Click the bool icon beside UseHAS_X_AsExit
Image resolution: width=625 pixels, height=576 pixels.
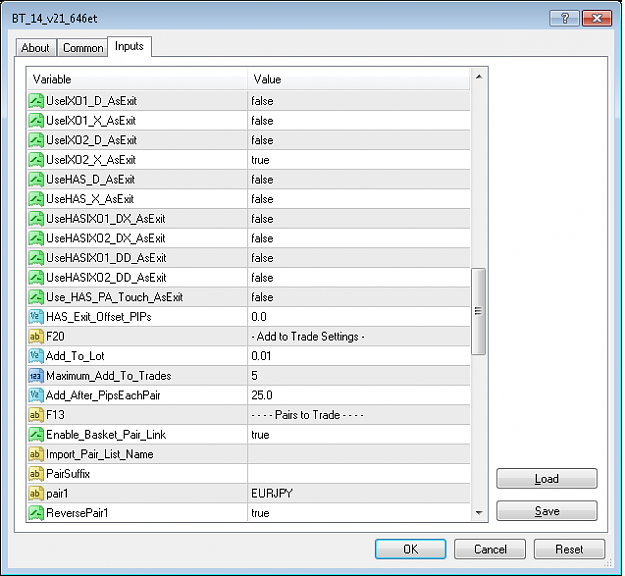[36, 199]
